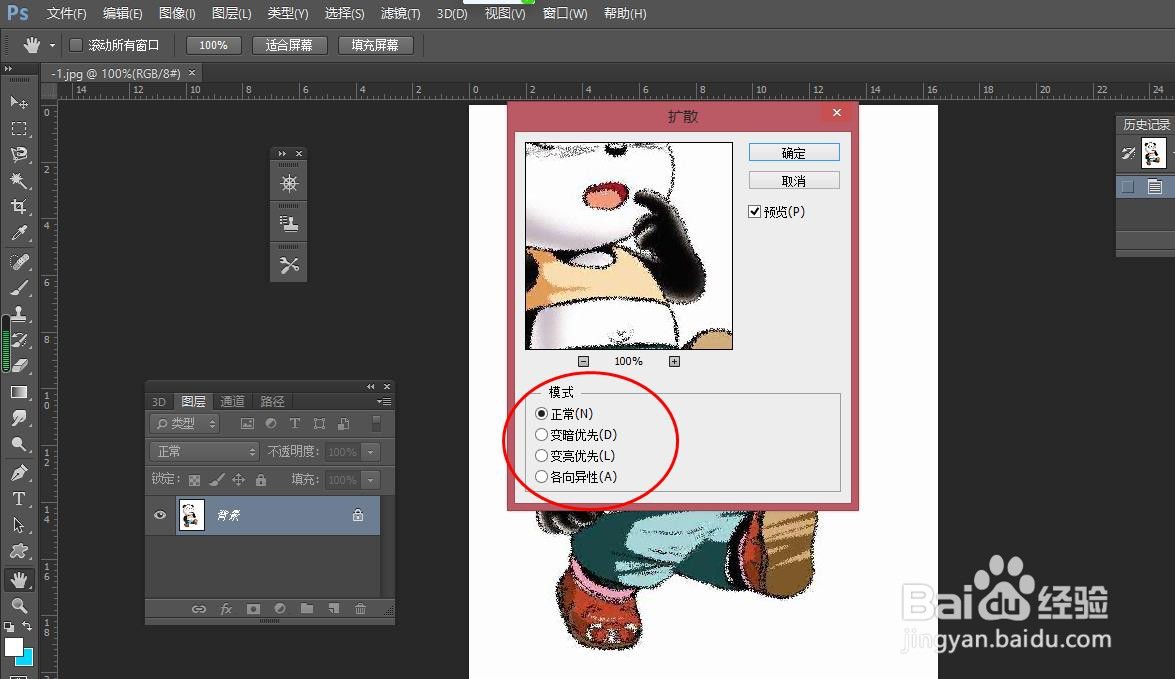The image size is (1175, 679).
Task: Click the 适合屏幕 button
Action: 289,44
